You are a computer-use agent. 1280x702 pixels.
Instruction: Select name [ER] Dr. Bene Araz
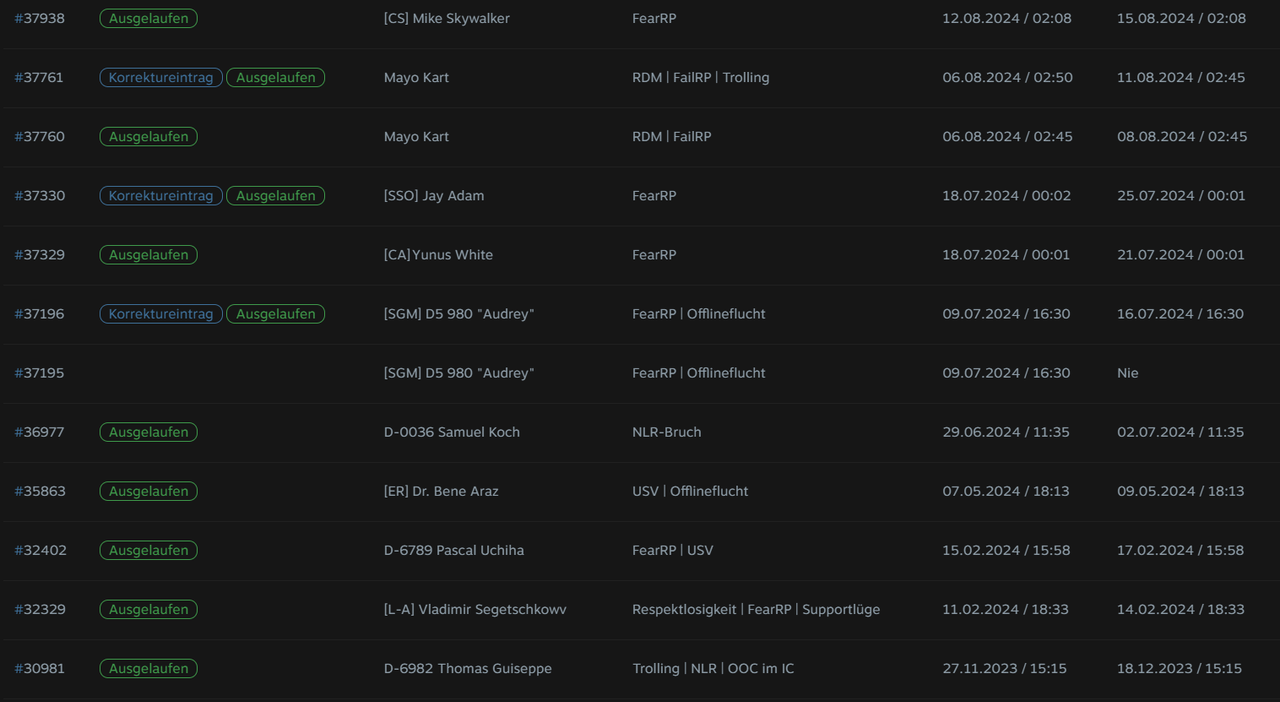point(440,490)
